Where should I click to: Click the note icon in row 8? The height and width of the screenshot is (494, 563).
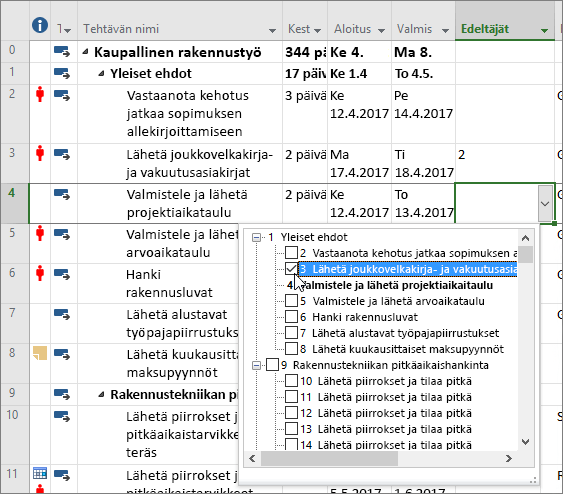(x=40, y=353)
